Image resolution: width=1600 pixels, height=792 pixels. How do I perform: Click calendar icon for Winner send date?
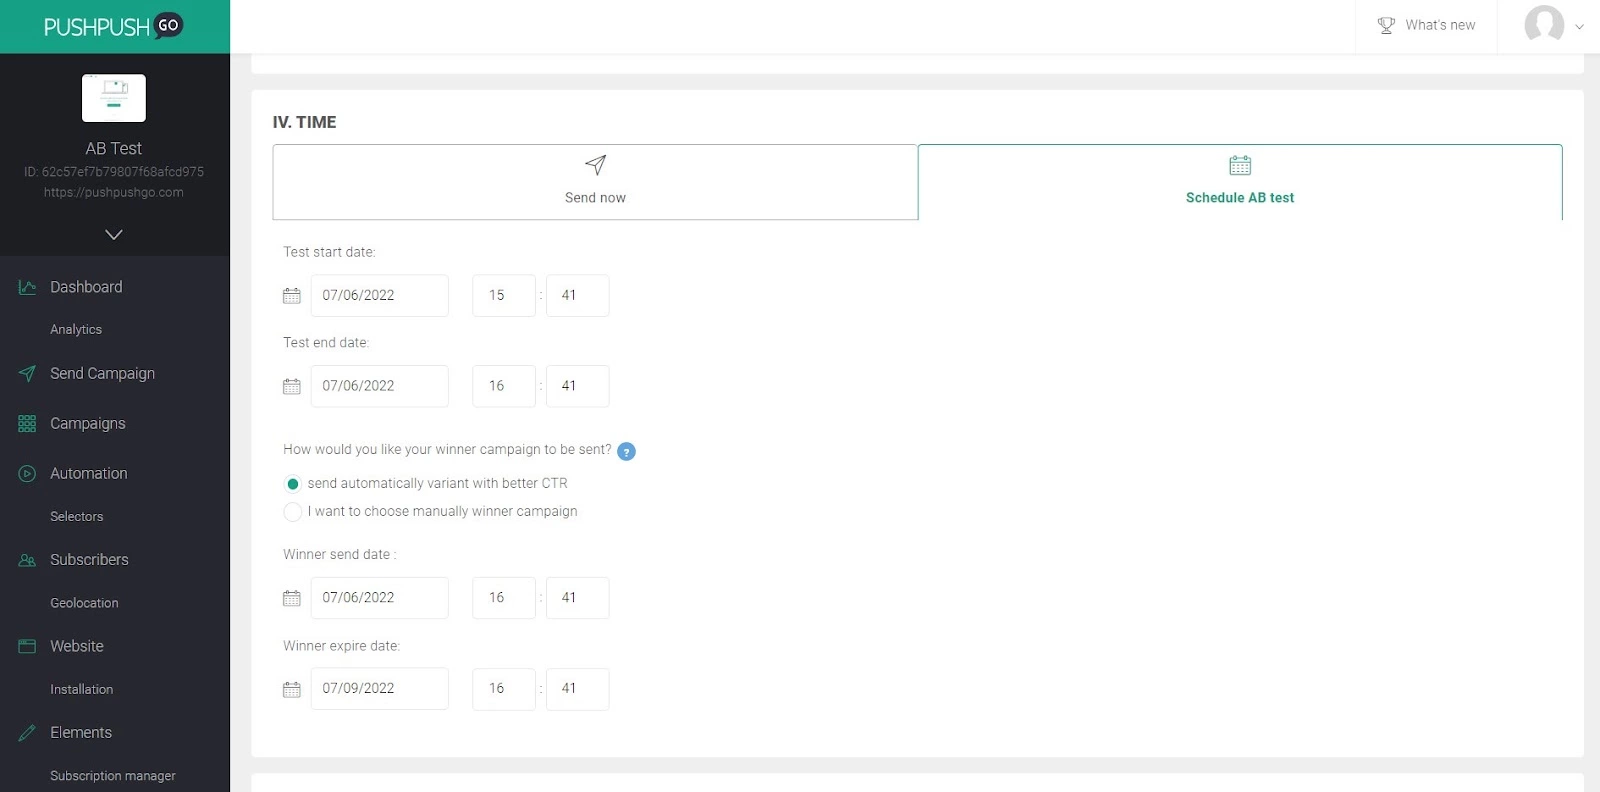[x=292, y=598]
